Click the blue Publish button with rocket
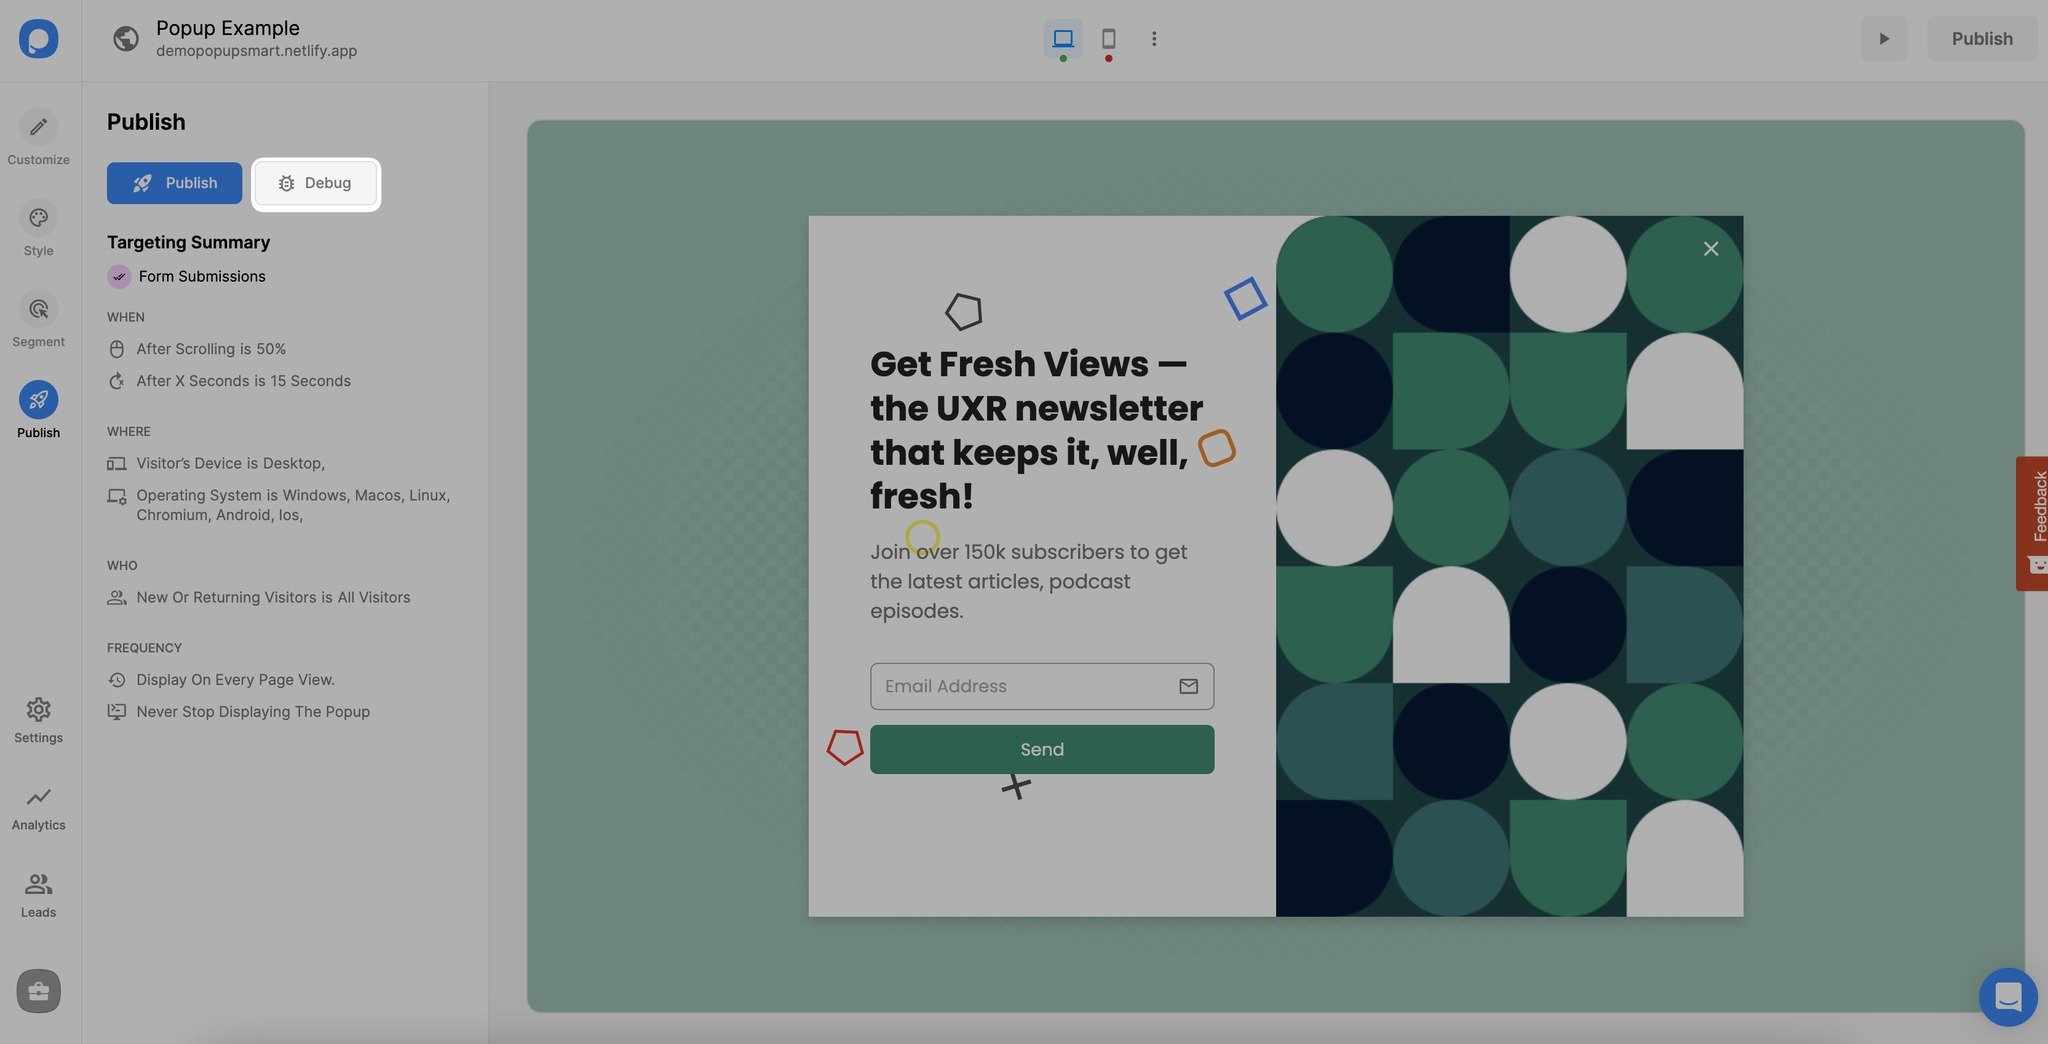This screenshot has width=2048, height=1044. click(174, 183)
